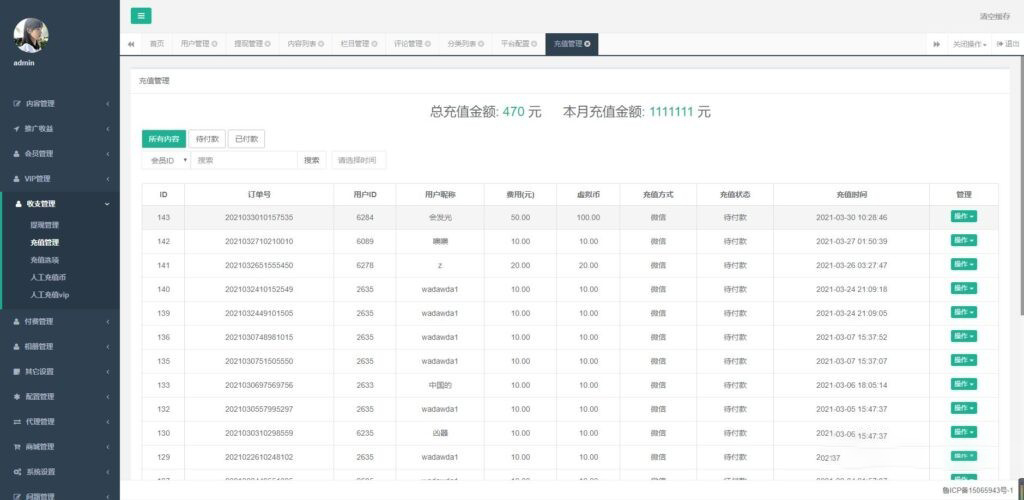Viewport: 1024px width, 500px height.
Task: Click the 清空缓存 link
Action: (x=994, y=16)
